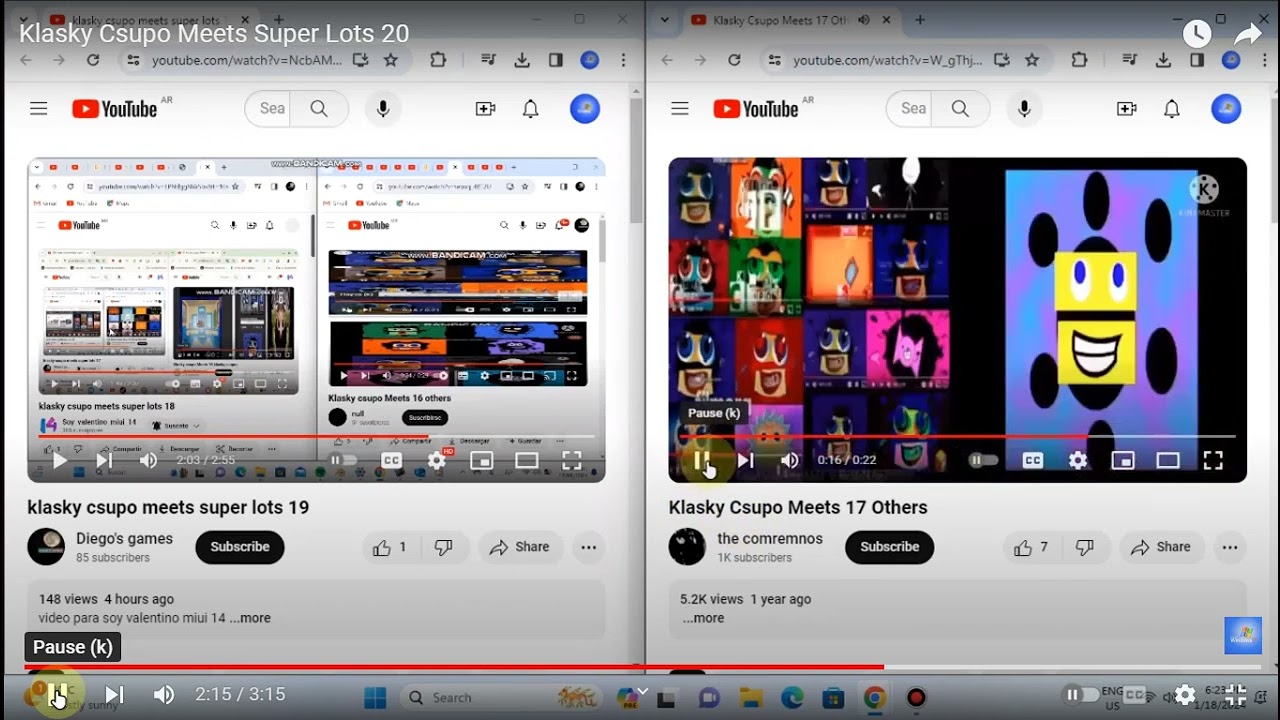Click search magnifier button in right window
1280x720 pixels.
pyautogui.click(x=960, y=109)
